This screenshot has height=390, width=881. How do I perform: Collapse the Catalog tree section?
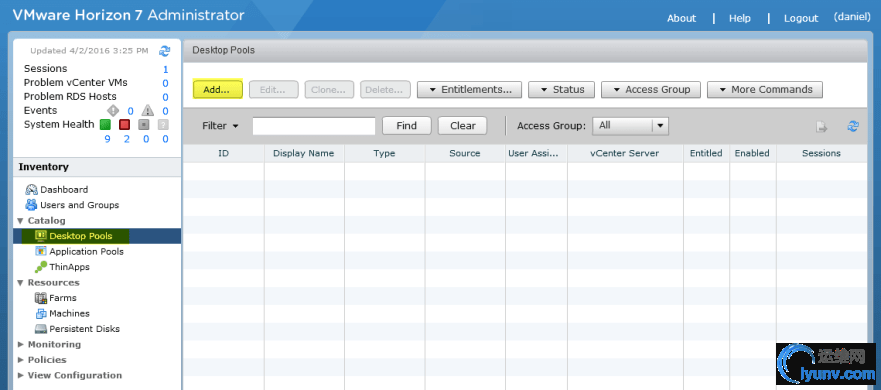tap(20, 221)
